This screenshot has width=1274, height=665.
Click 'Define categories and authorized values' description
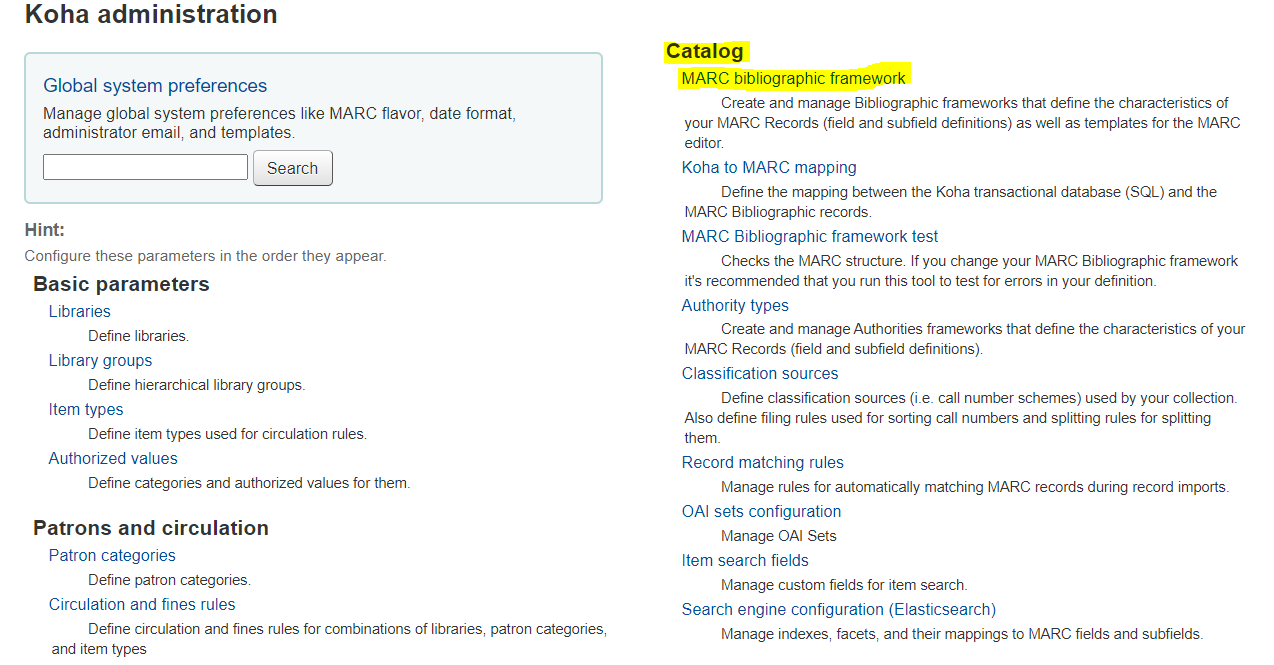tap(249, 483)
